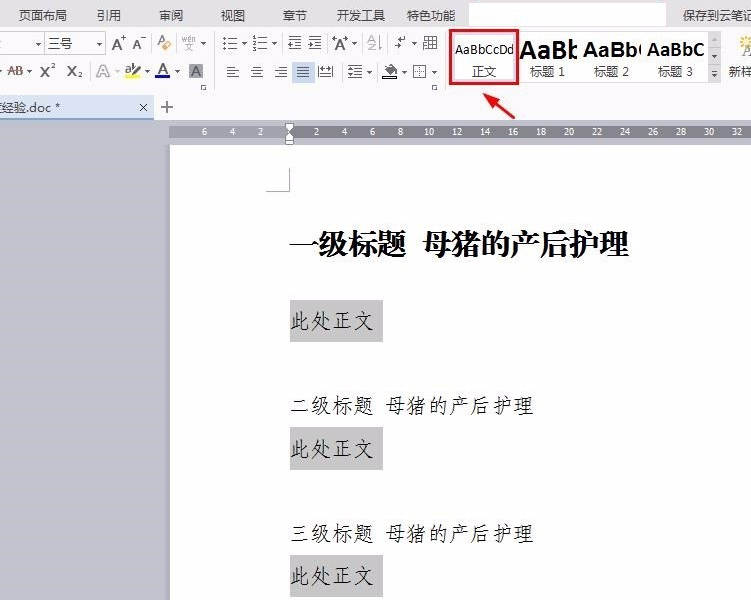Click the ruler indent marker
The image size is (751, 600).
coord(289,133)
